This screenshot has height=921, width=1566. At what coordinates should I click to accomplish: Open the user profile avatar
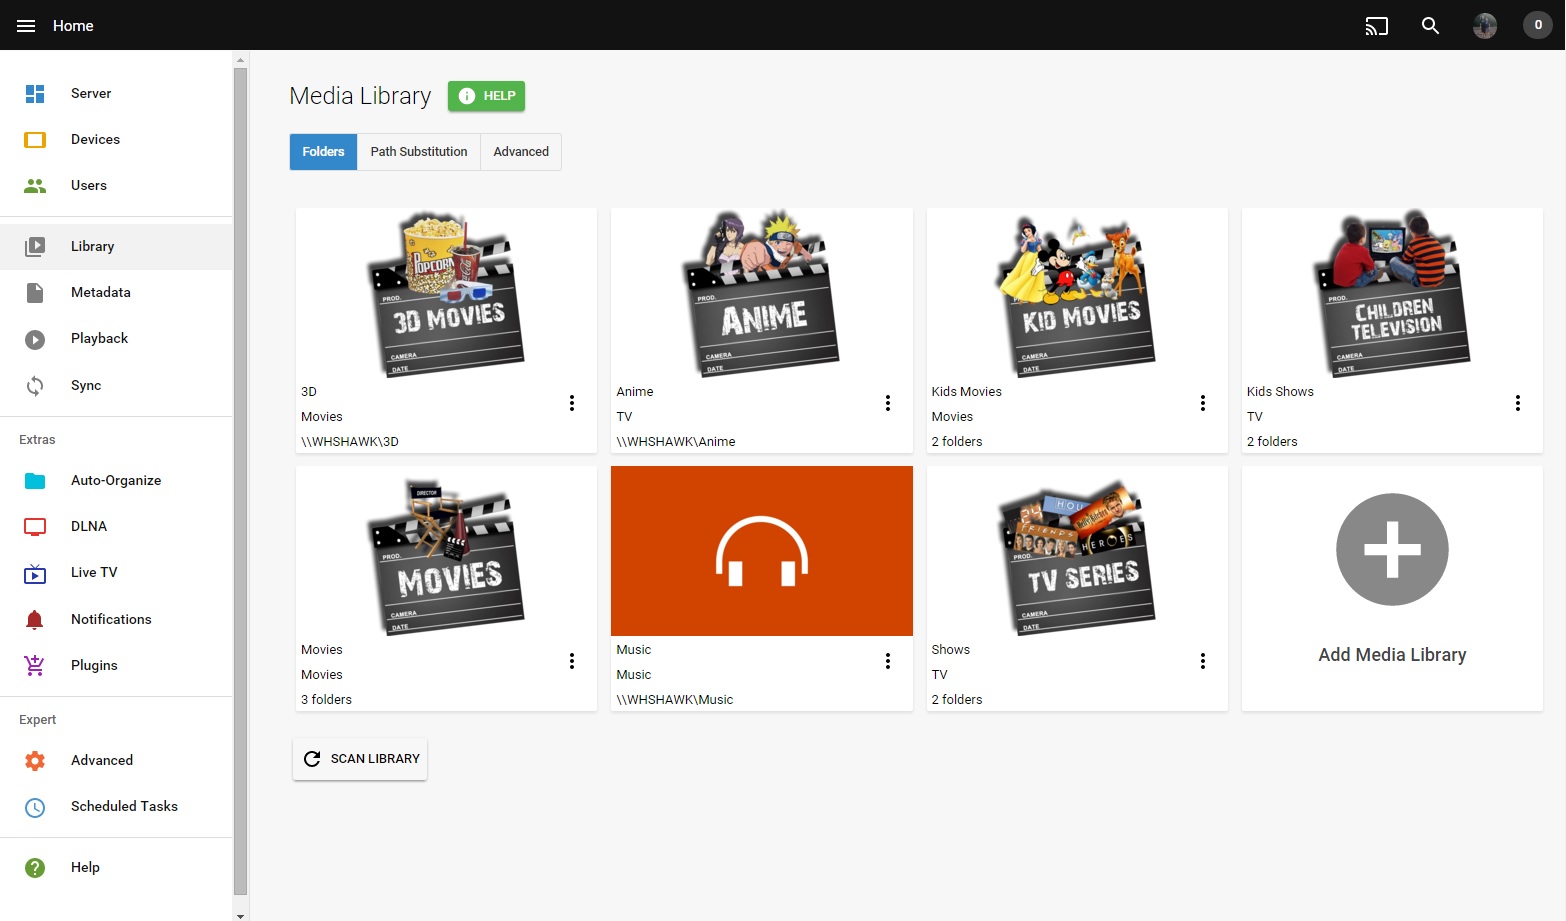pos(1484,26)
